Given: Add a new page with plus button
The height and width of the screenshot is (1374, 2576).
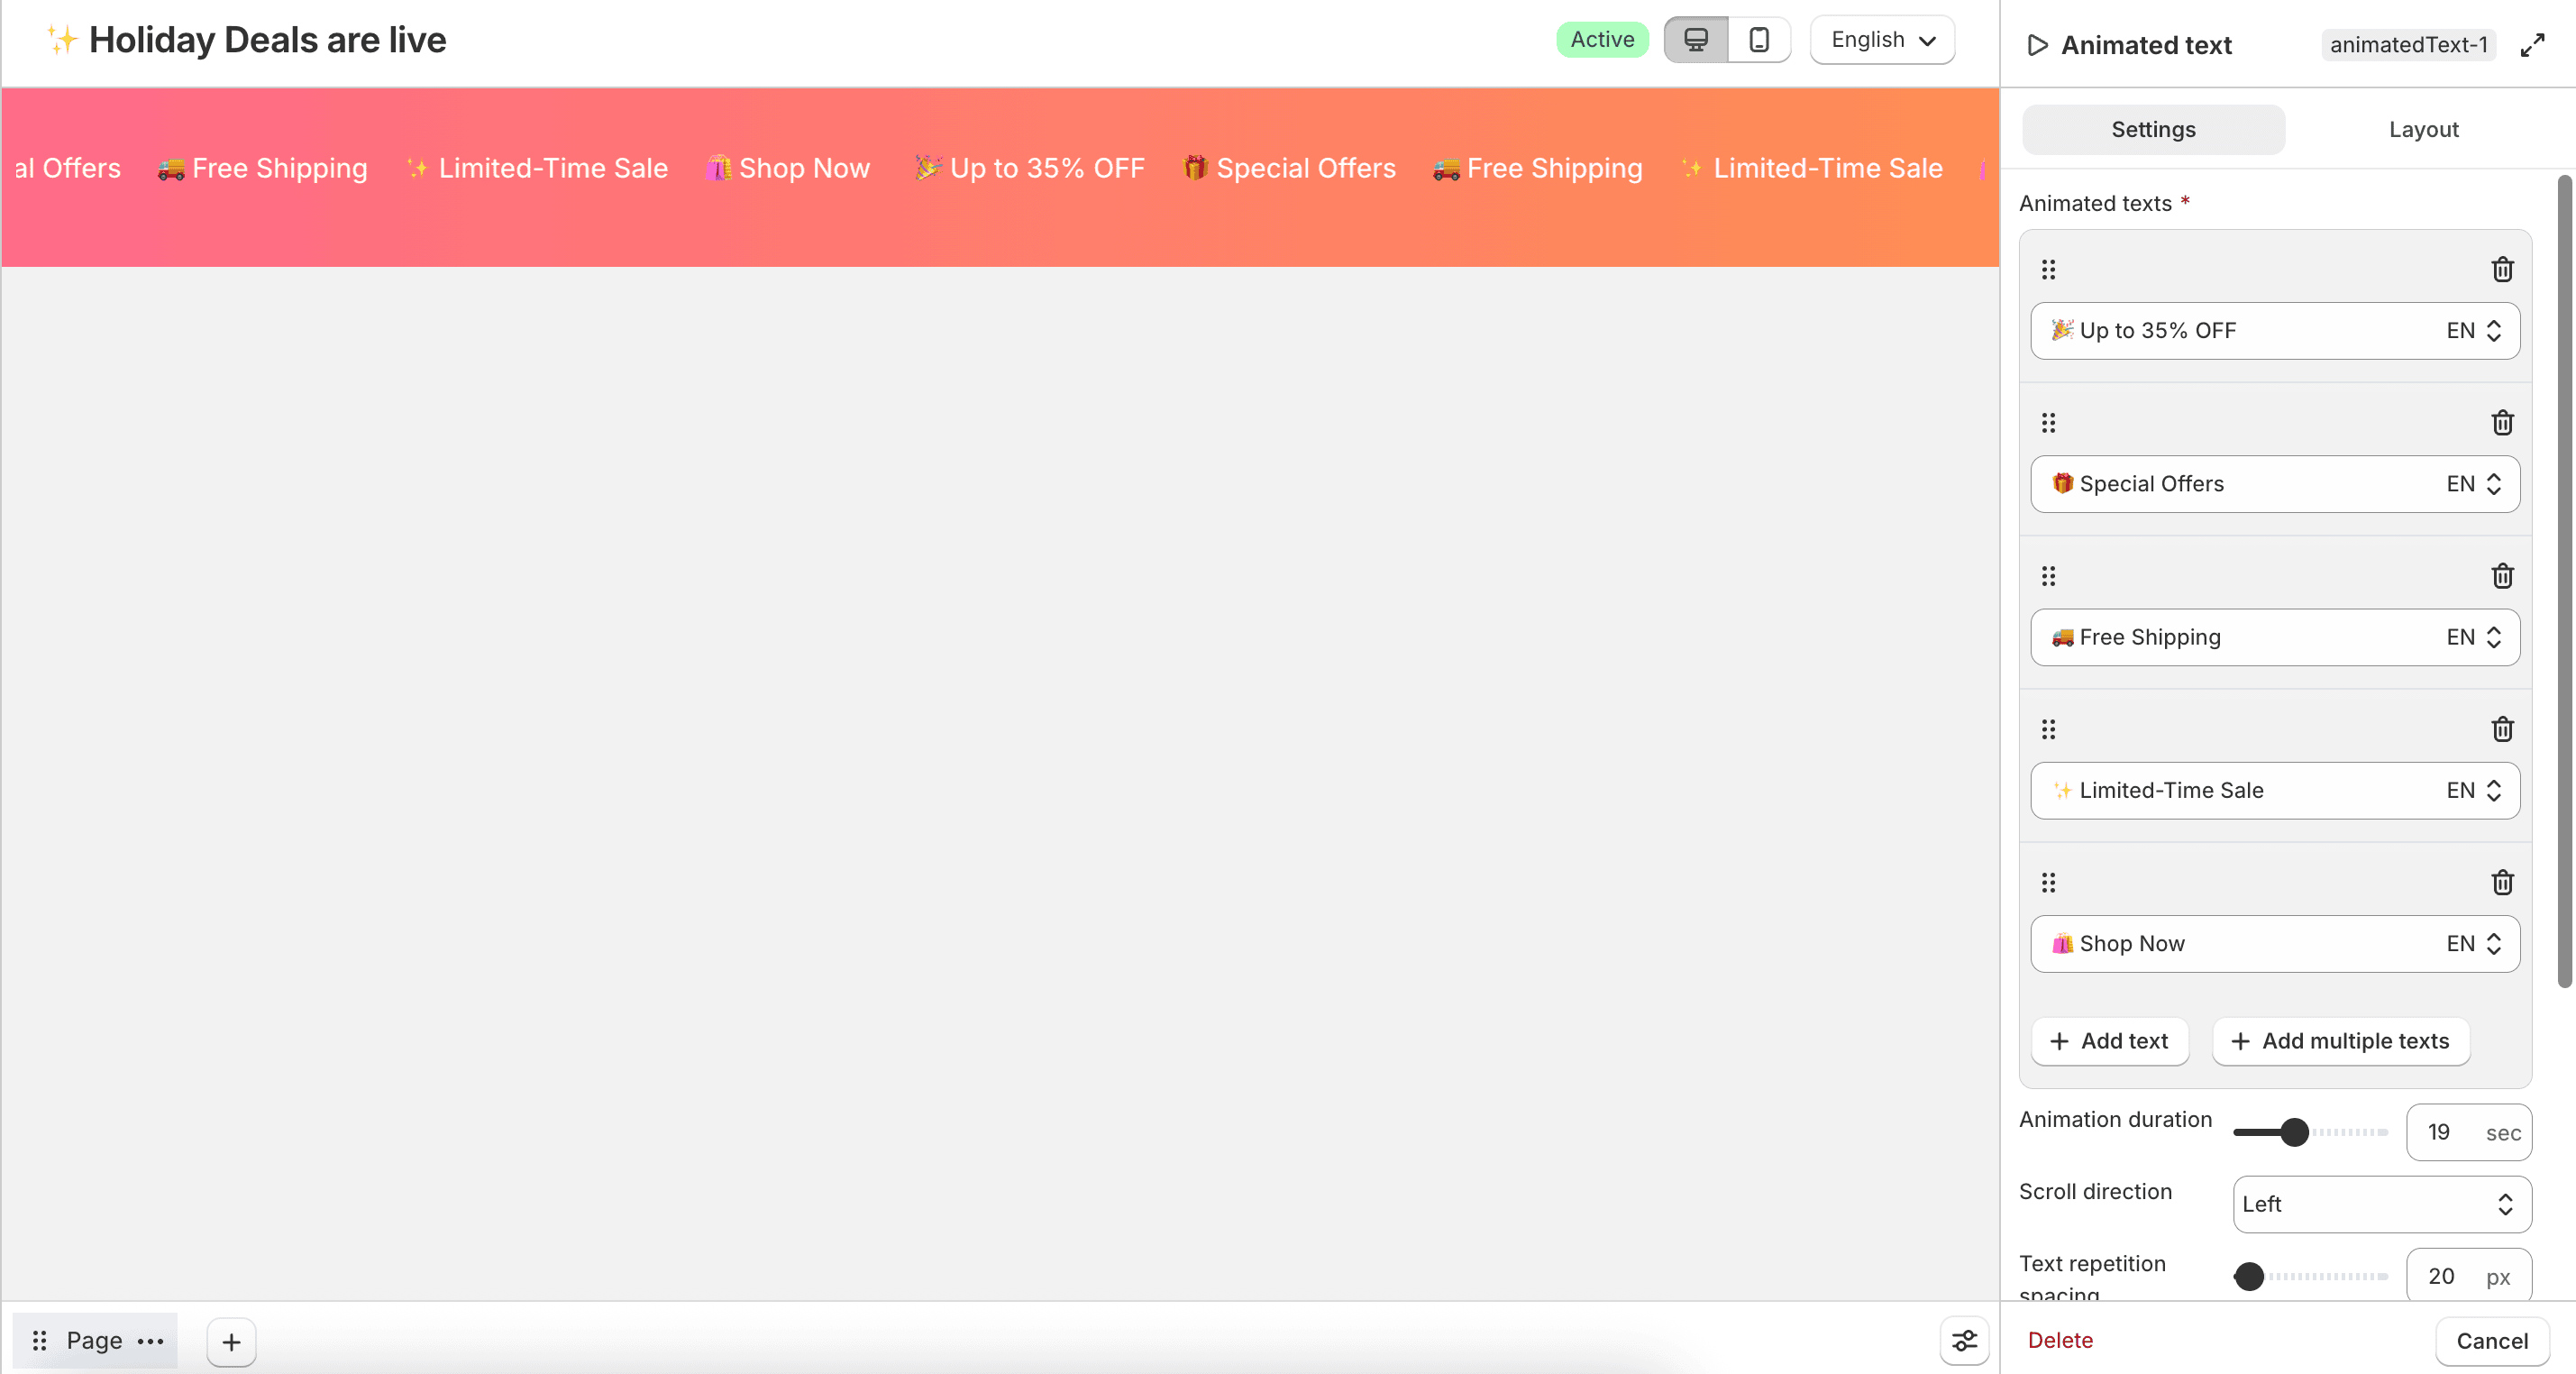Looking at the screenshot, I should coord(231,1342).
